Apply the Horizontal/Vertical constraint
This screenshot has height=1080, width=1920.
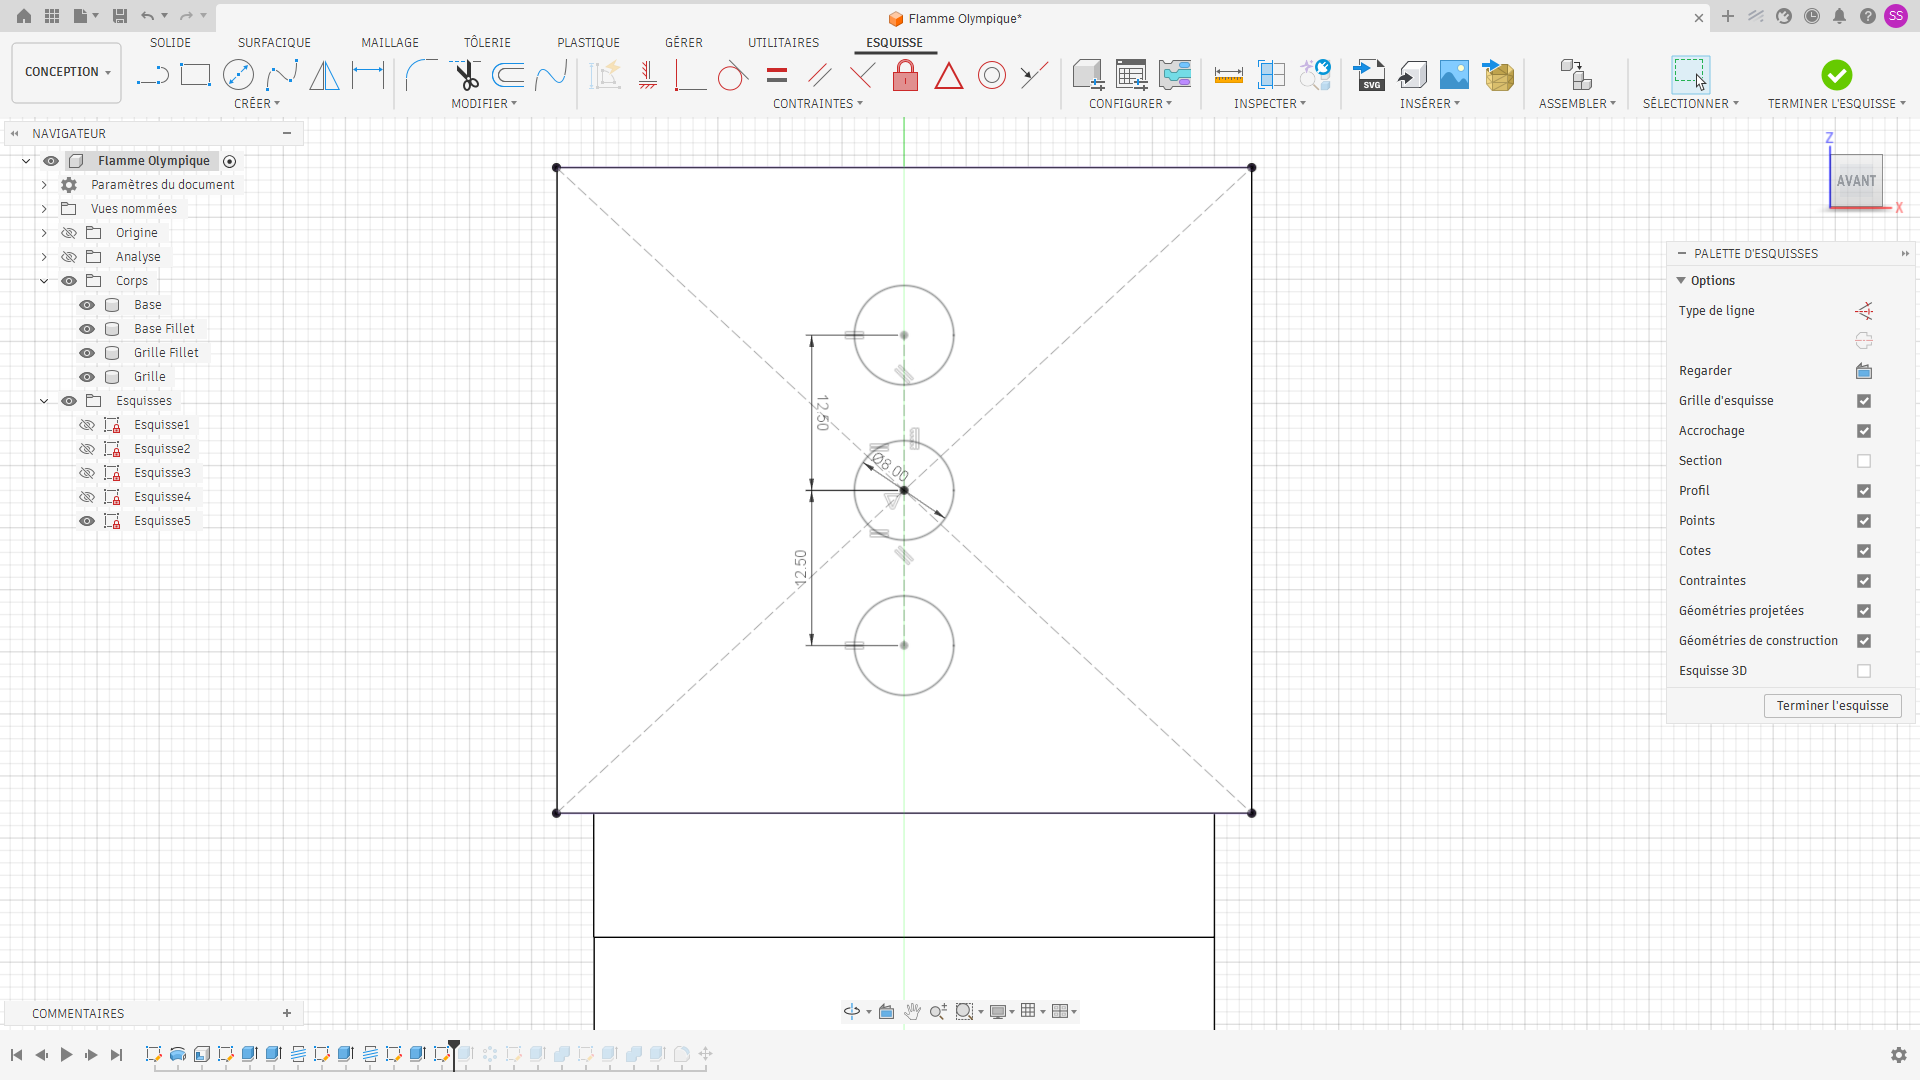[x=648, y=75]
